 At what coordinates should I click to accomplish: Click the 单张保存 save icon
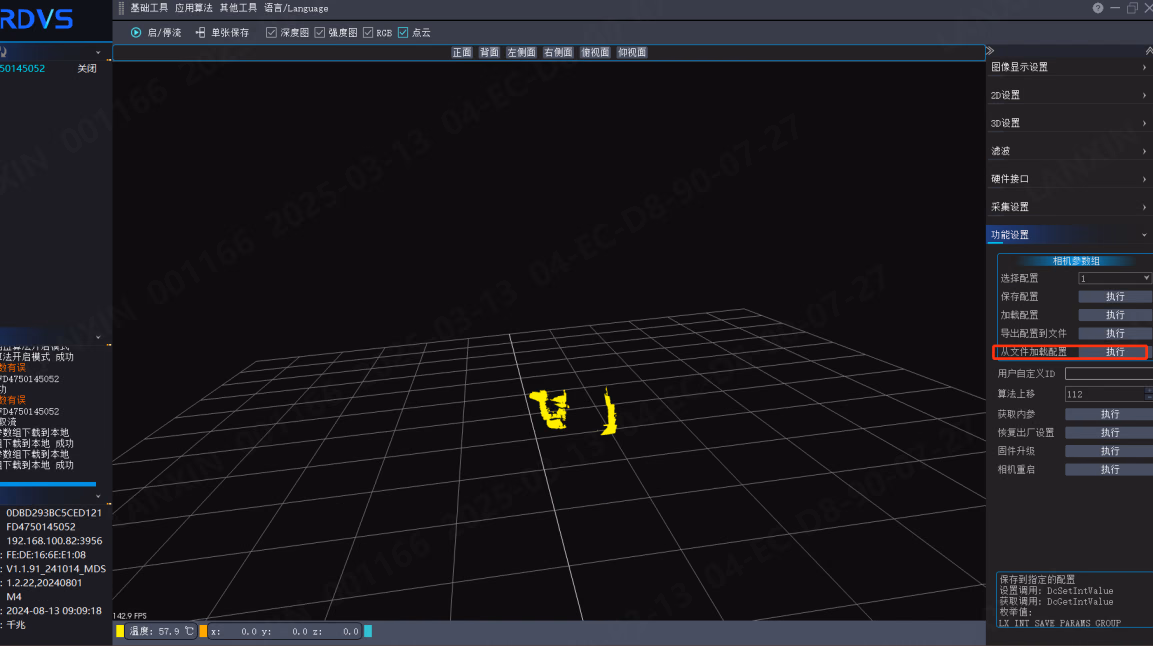(x=200, y=32)
